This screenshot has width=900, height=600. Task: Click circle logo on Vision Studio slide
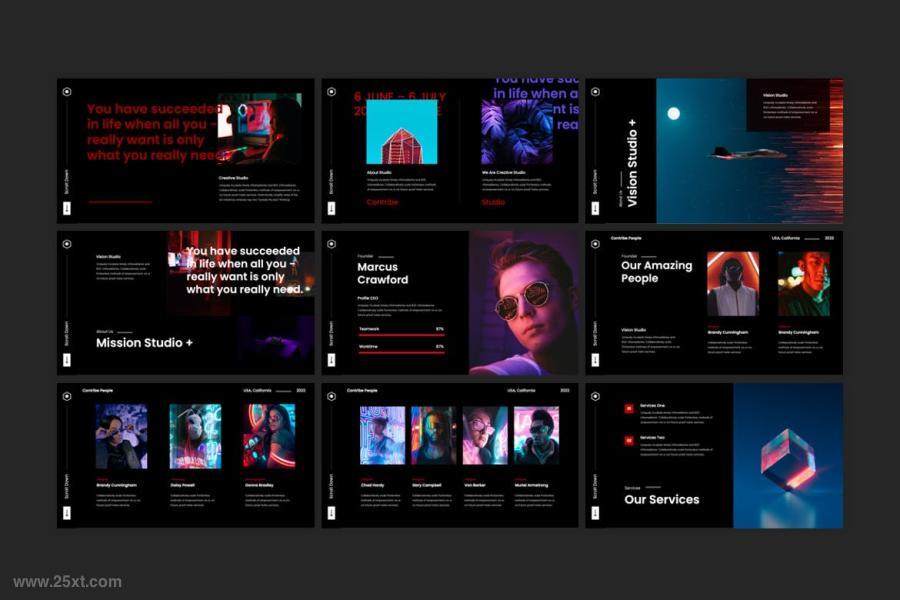pos(595,92)
